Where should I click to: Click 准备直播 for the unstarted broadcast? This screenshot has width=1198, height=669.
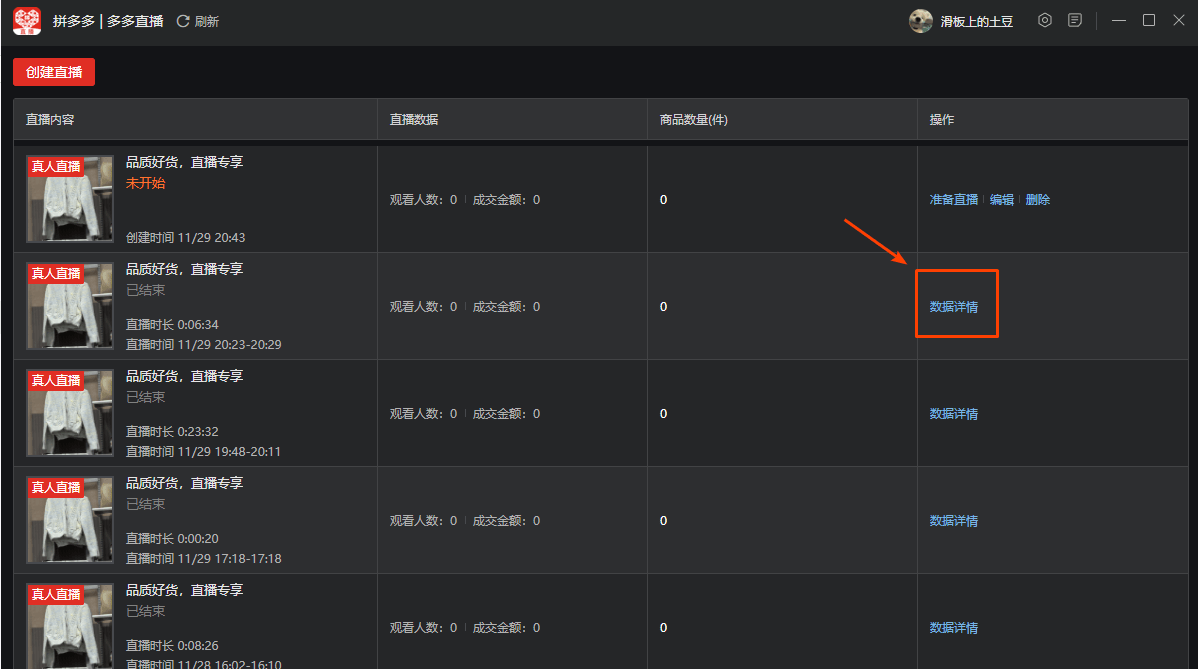coord(954,200)
